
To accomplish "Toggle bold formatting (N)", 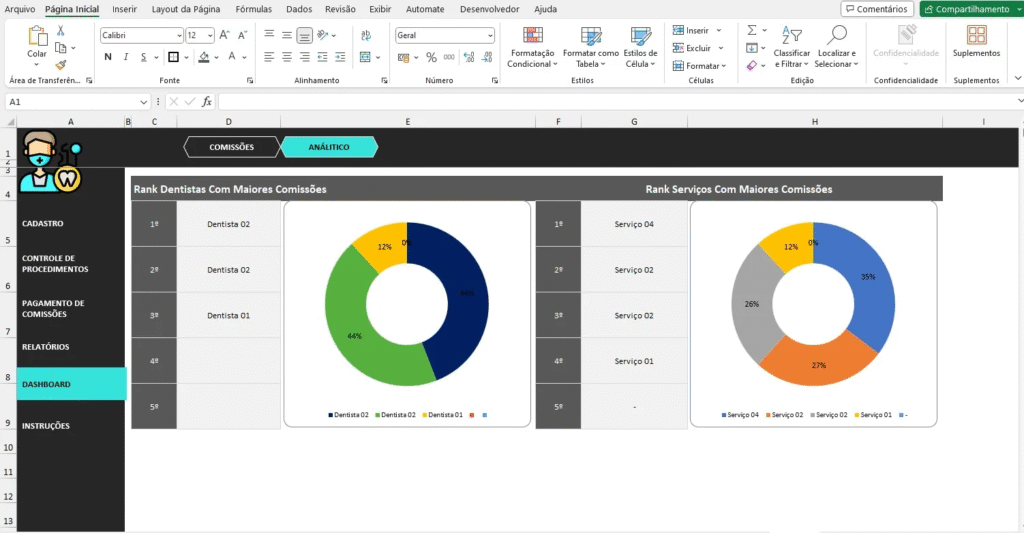I will [x=108, y=57].
